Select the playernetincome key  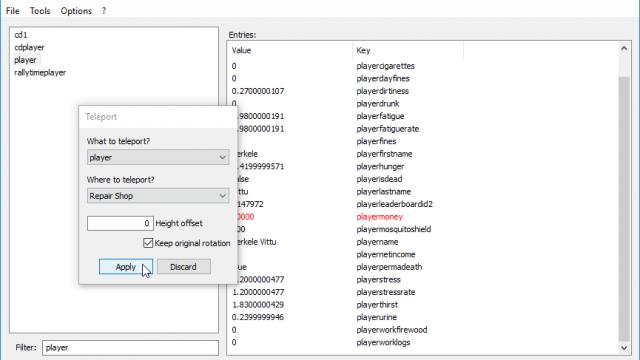[x=386, y=255]
